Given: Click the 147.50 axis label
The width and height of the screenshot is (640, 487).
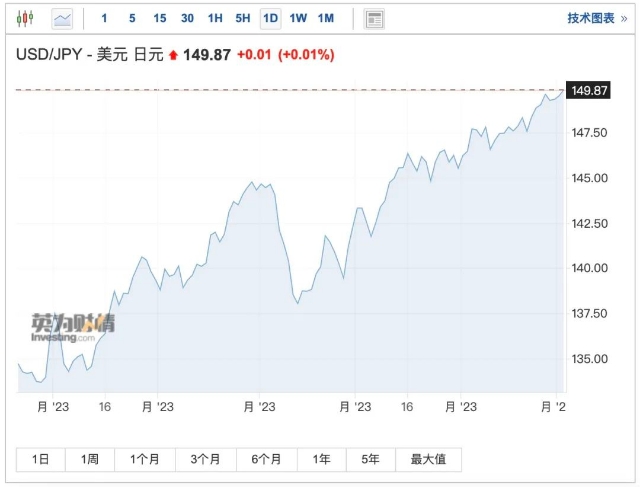Looking at the screenshot, I should 589,133.
